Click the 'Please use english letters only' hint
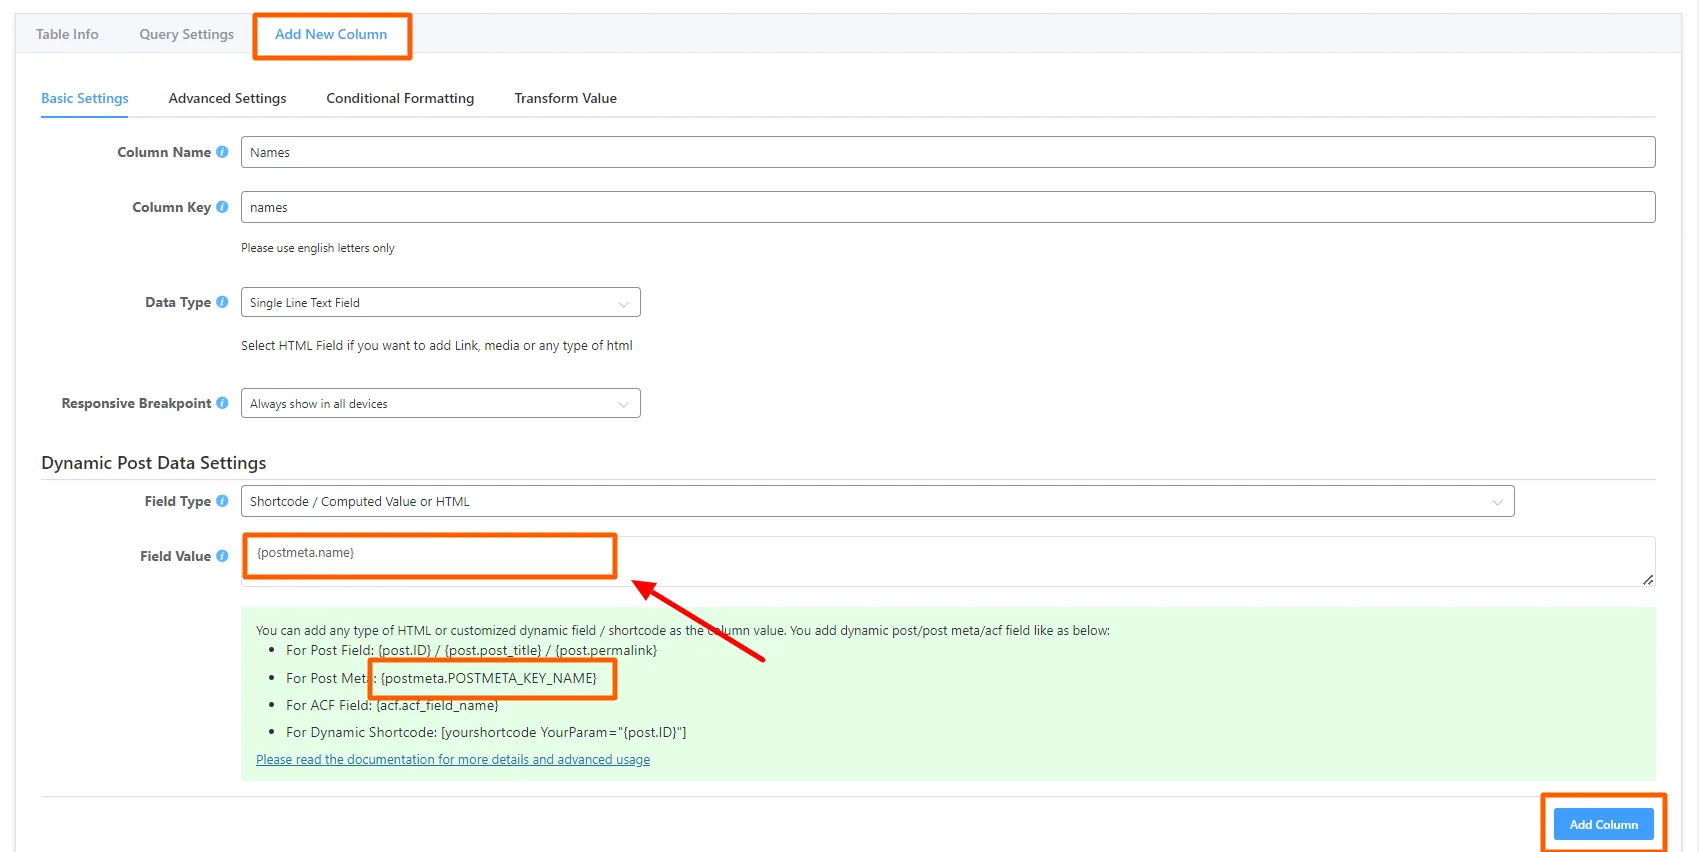Image resolution: width=1699 pixels, height=852 pixels. click(x=318, y=248)
